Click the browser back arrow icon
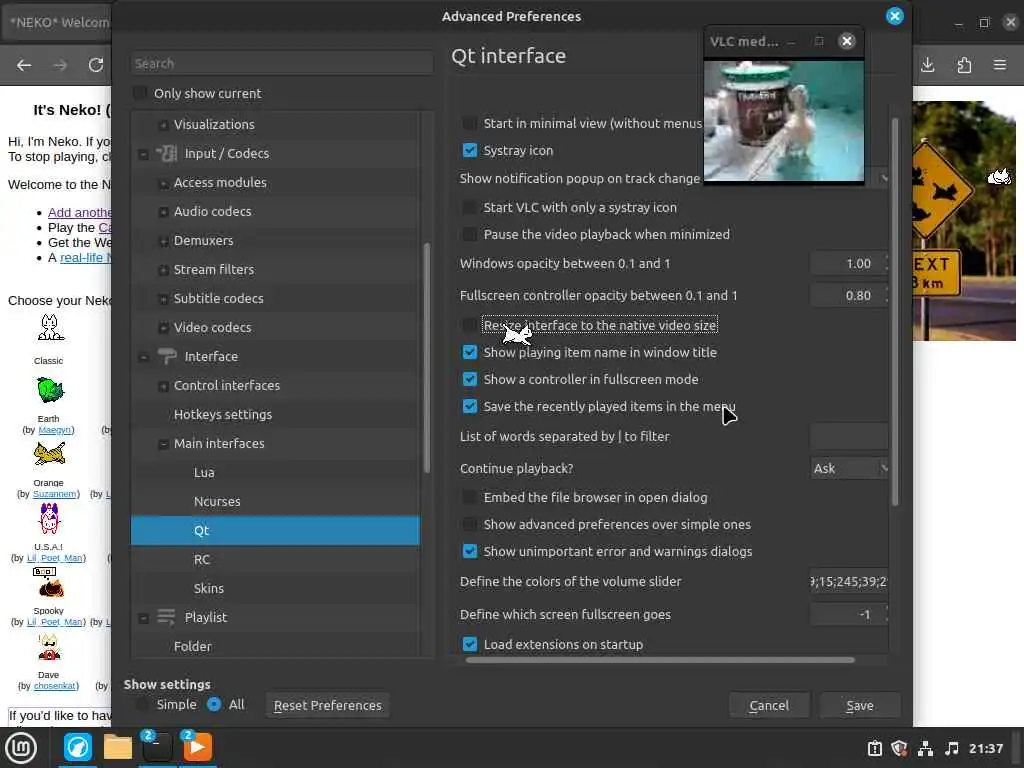The height and width of the screenshot is (768, 1024). click(x=24, y=65)
